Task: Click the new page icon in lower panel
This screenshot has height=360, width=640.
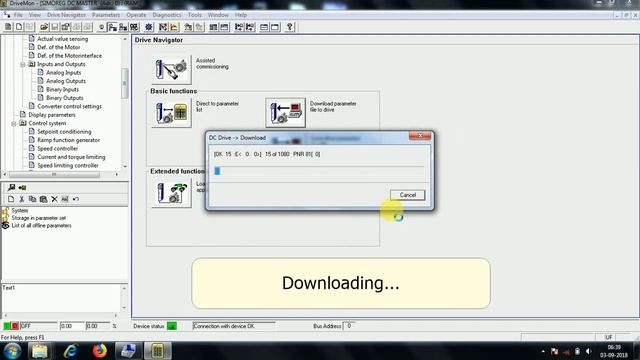Action: [11, 199]
